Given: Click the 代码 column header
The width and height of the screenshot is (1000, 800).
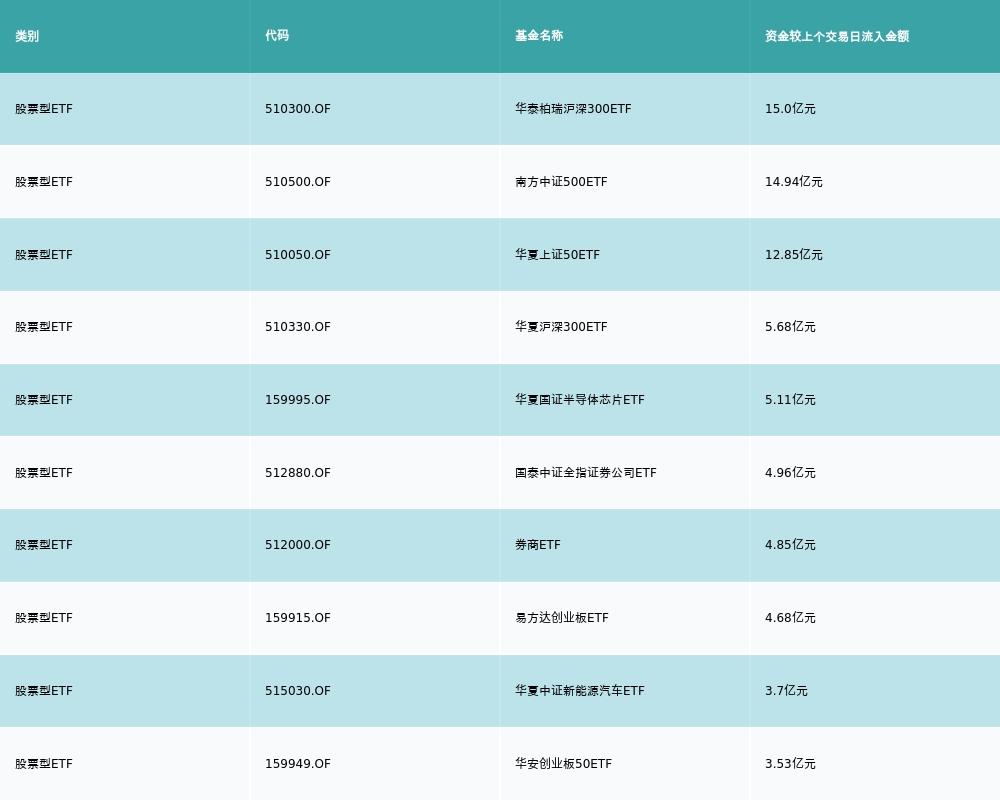Looking at the screenshot, I should pyautogui.click(x=277, y=36).
